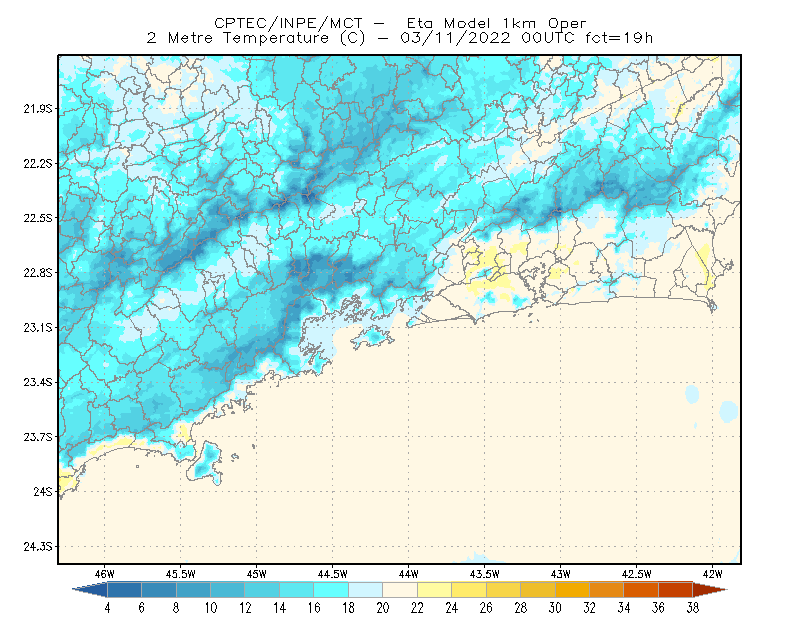Click the darkest blue swatch between 4 and 6

(x=124, y=590)
